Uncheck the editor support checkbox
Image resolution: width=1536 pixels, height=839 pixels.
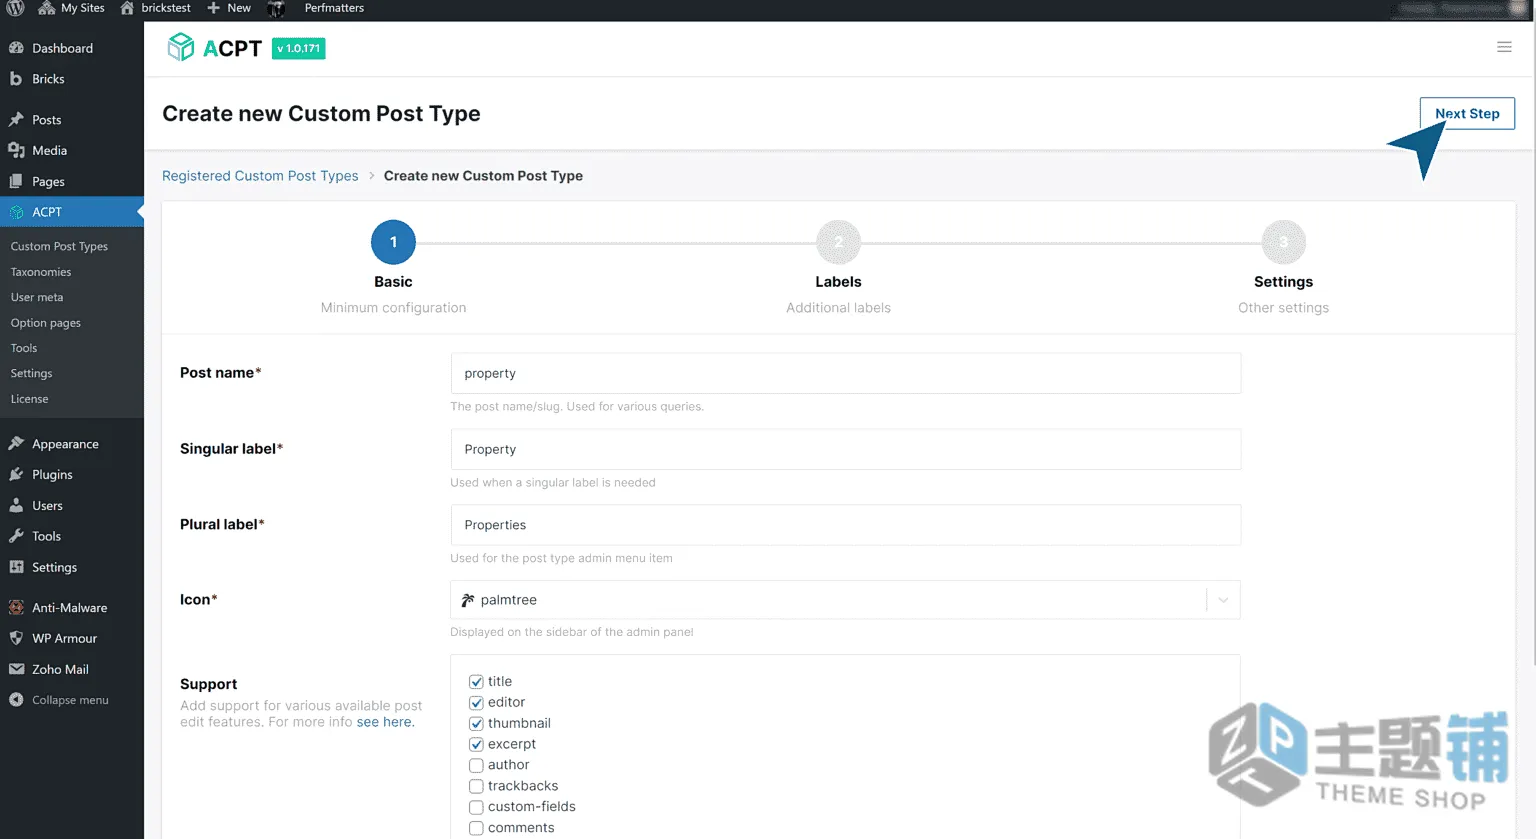tap(476, 703)
